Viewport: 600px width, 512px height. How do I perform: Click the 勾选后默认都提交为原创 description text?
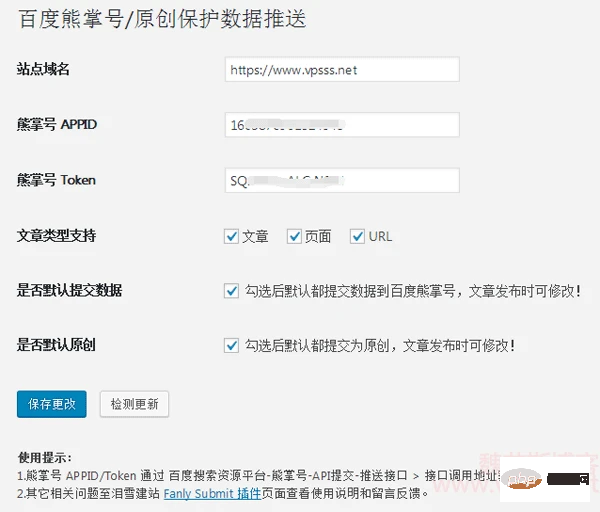[380, 346]
